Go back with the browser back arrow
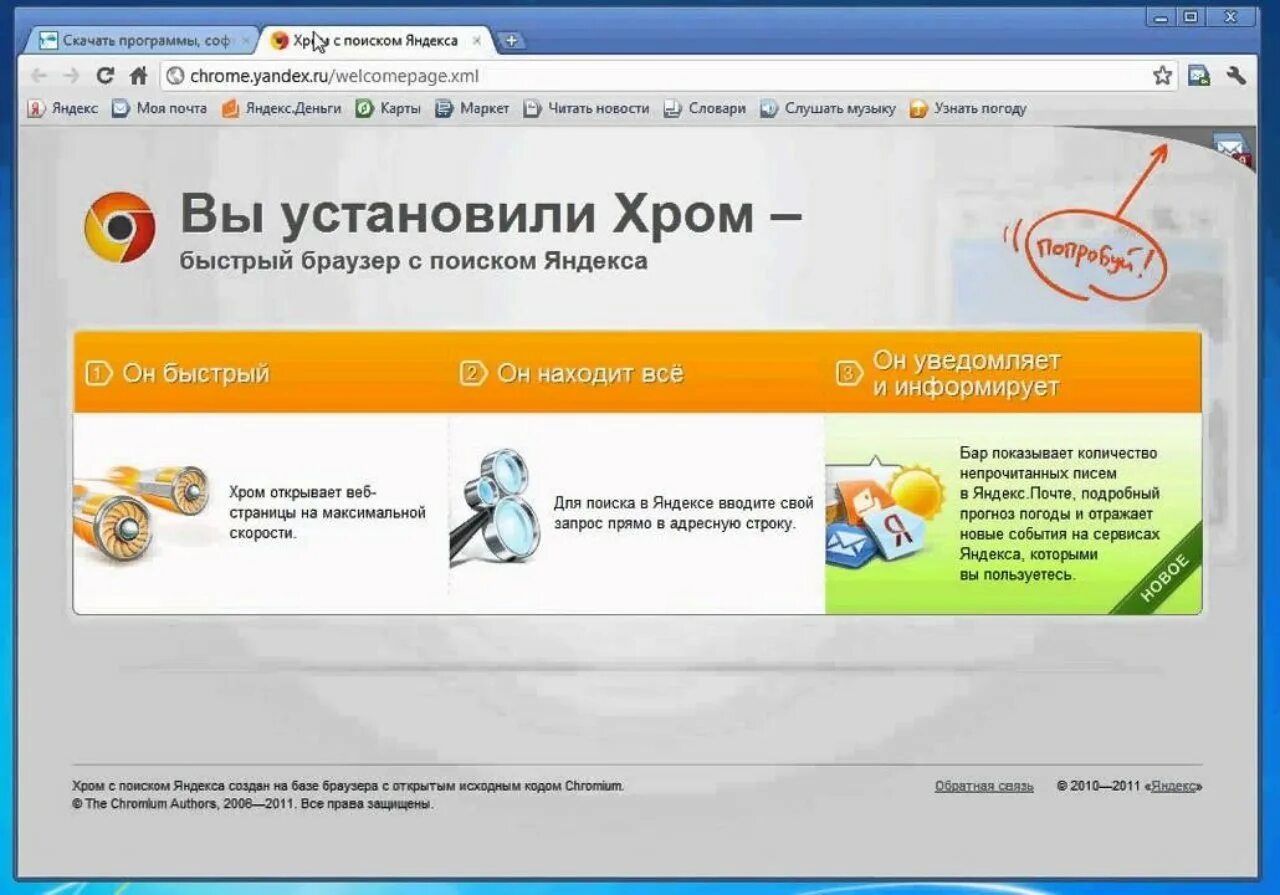The image size is (1280, 895). 39,75
